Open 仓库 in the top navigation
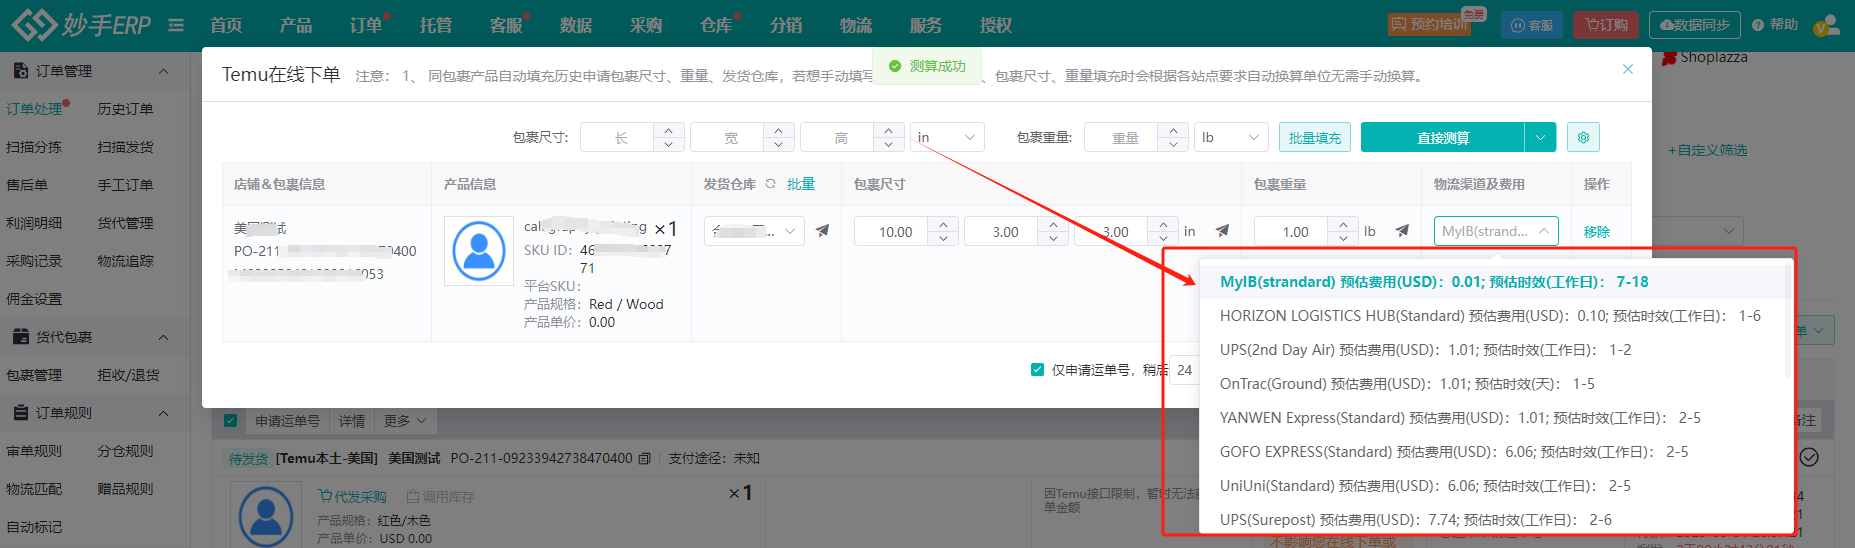This screenshot has width=1855, height=548. pos(716,25)
